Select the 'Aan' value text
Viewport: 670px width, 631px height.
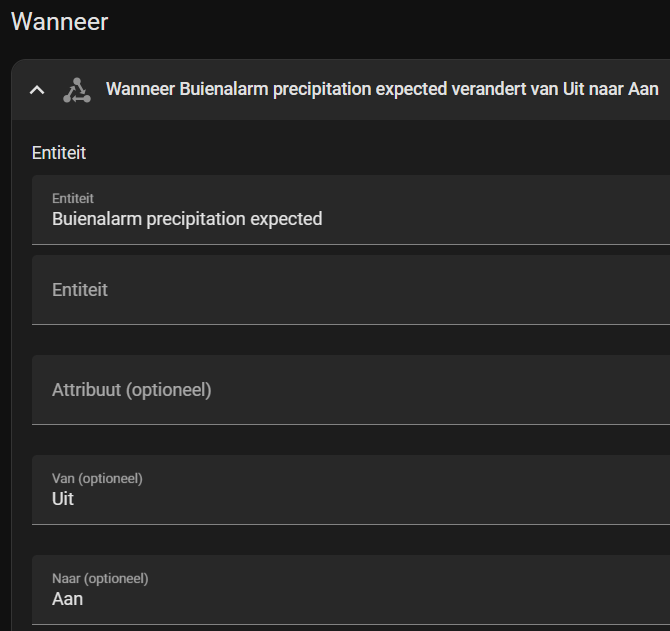pyautogui.click(x=68, y=599)
